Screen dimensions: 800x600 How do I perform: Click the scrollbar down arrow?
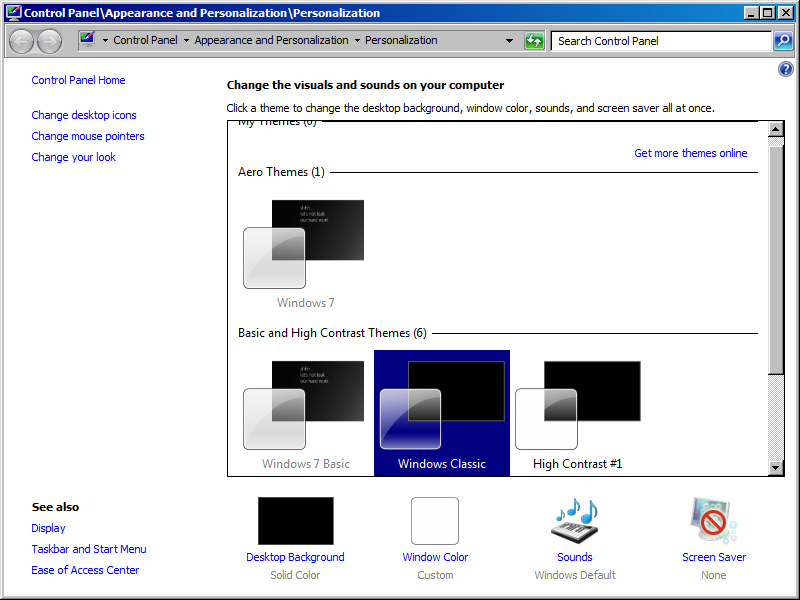click(x=777, y=466)
